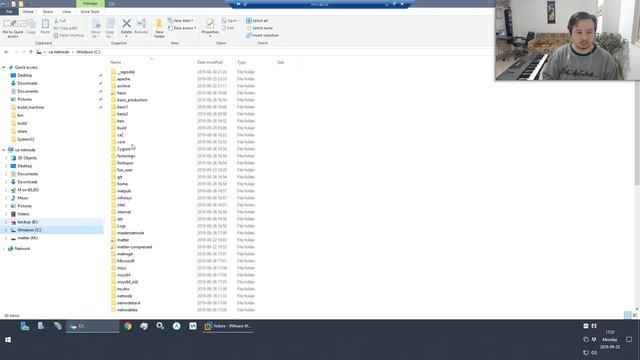640x360 pixels.
Task: Click the Open command in the ribbon
Action: click(x=230, y=21)
